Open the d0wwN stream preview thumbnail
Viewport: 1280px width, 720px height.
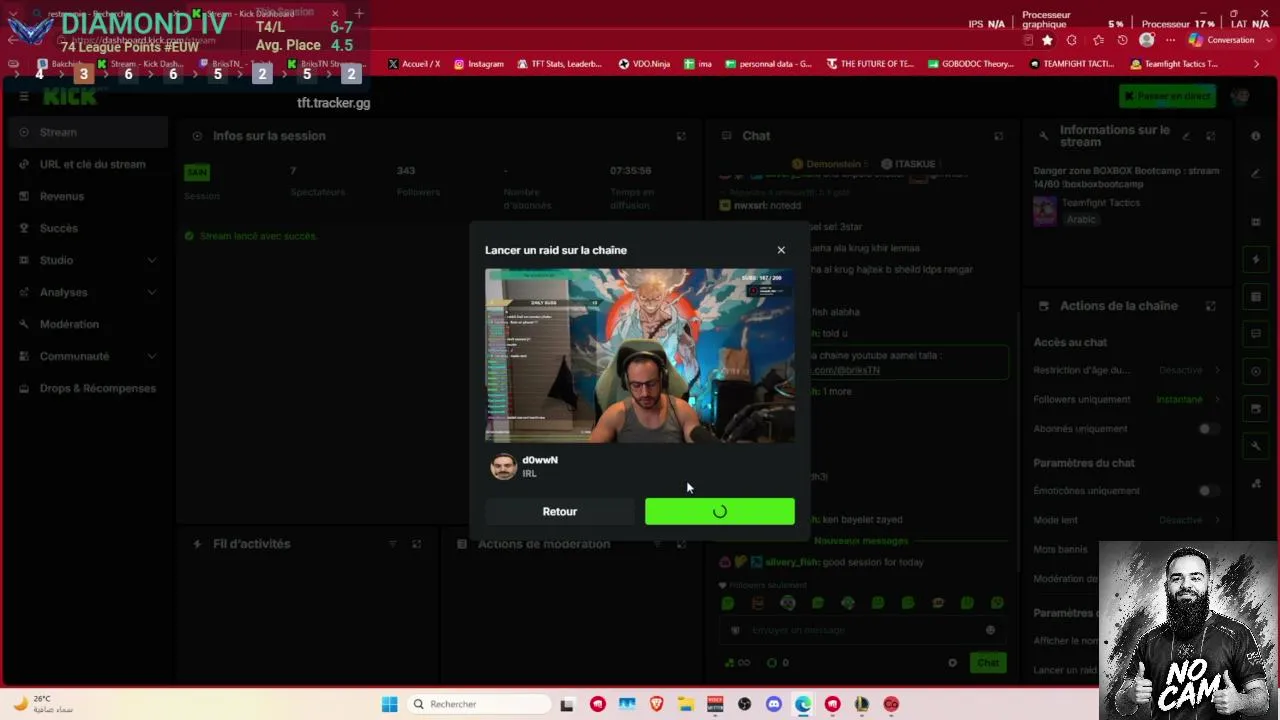pyautogui.click(x=640, y=355)
